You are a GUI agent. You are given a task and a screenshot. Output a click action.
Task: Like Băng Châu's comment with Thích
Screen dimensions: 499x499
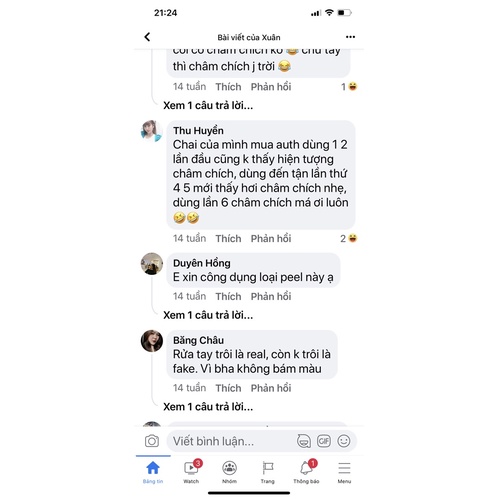click(x=228, y=388)
